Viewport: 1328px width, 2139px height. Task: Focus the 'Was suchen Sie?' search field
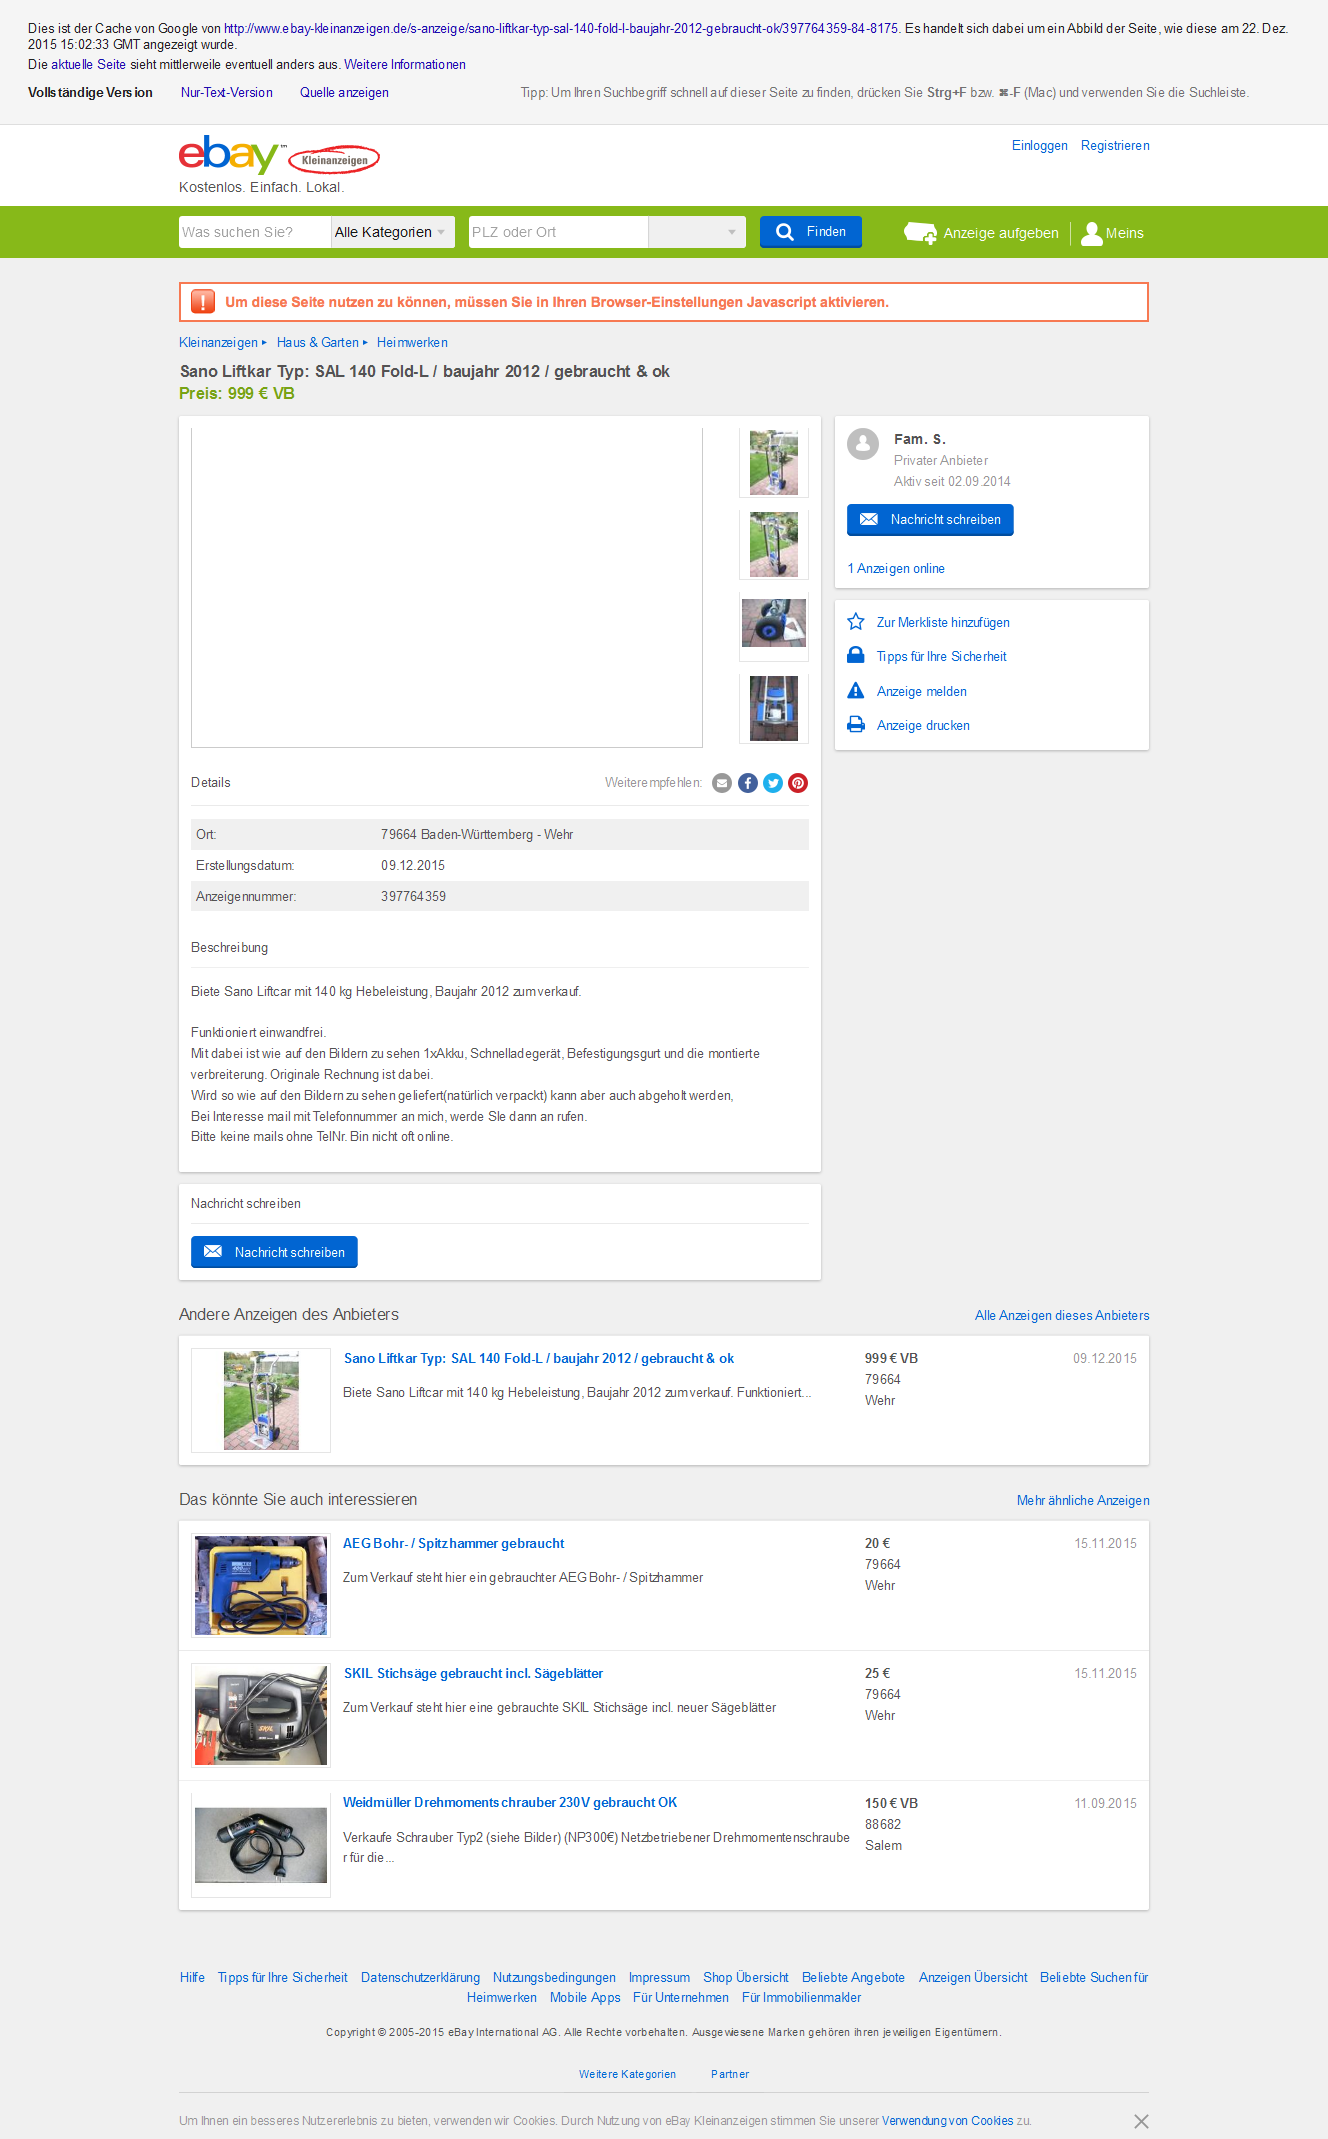point(255,232)
